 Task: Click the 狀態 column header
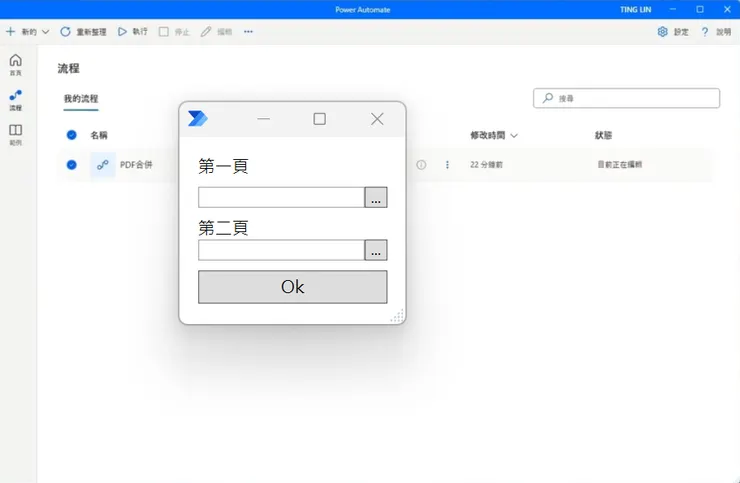[x=603, y=136]
